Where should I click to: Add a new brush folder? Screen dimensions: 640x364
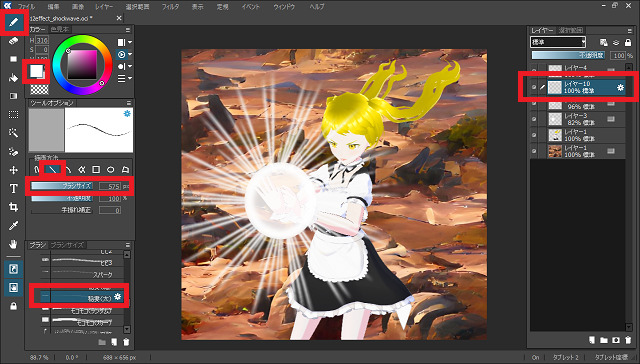tap(102, 342)
